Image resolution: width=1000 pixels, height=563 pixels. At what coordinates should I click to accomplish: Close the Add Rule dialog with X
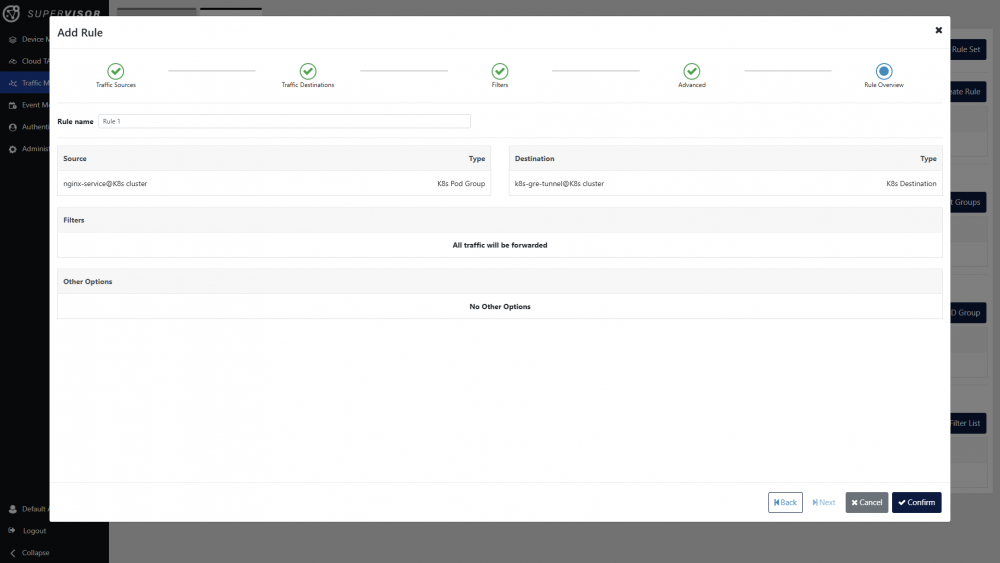[938, 30]
